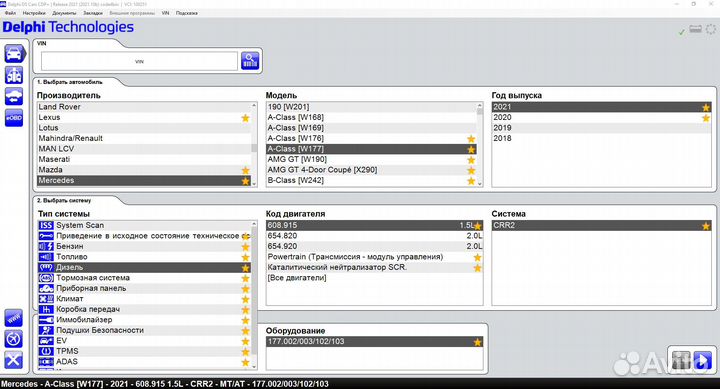Click the ISS System Scan icon
The image size is (720, 389).
[x=46, y=225]
